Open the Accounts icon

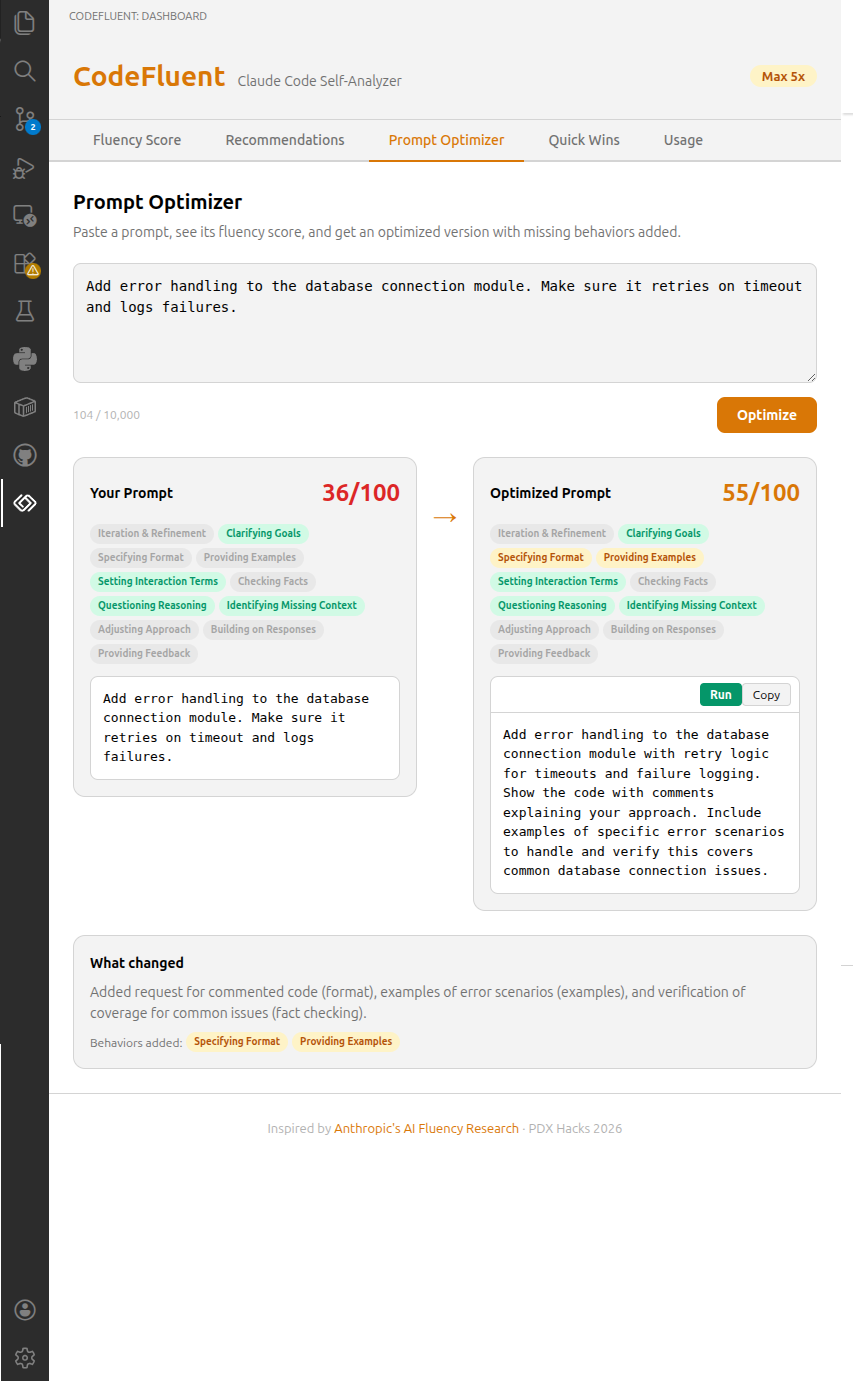[24, 1310]
